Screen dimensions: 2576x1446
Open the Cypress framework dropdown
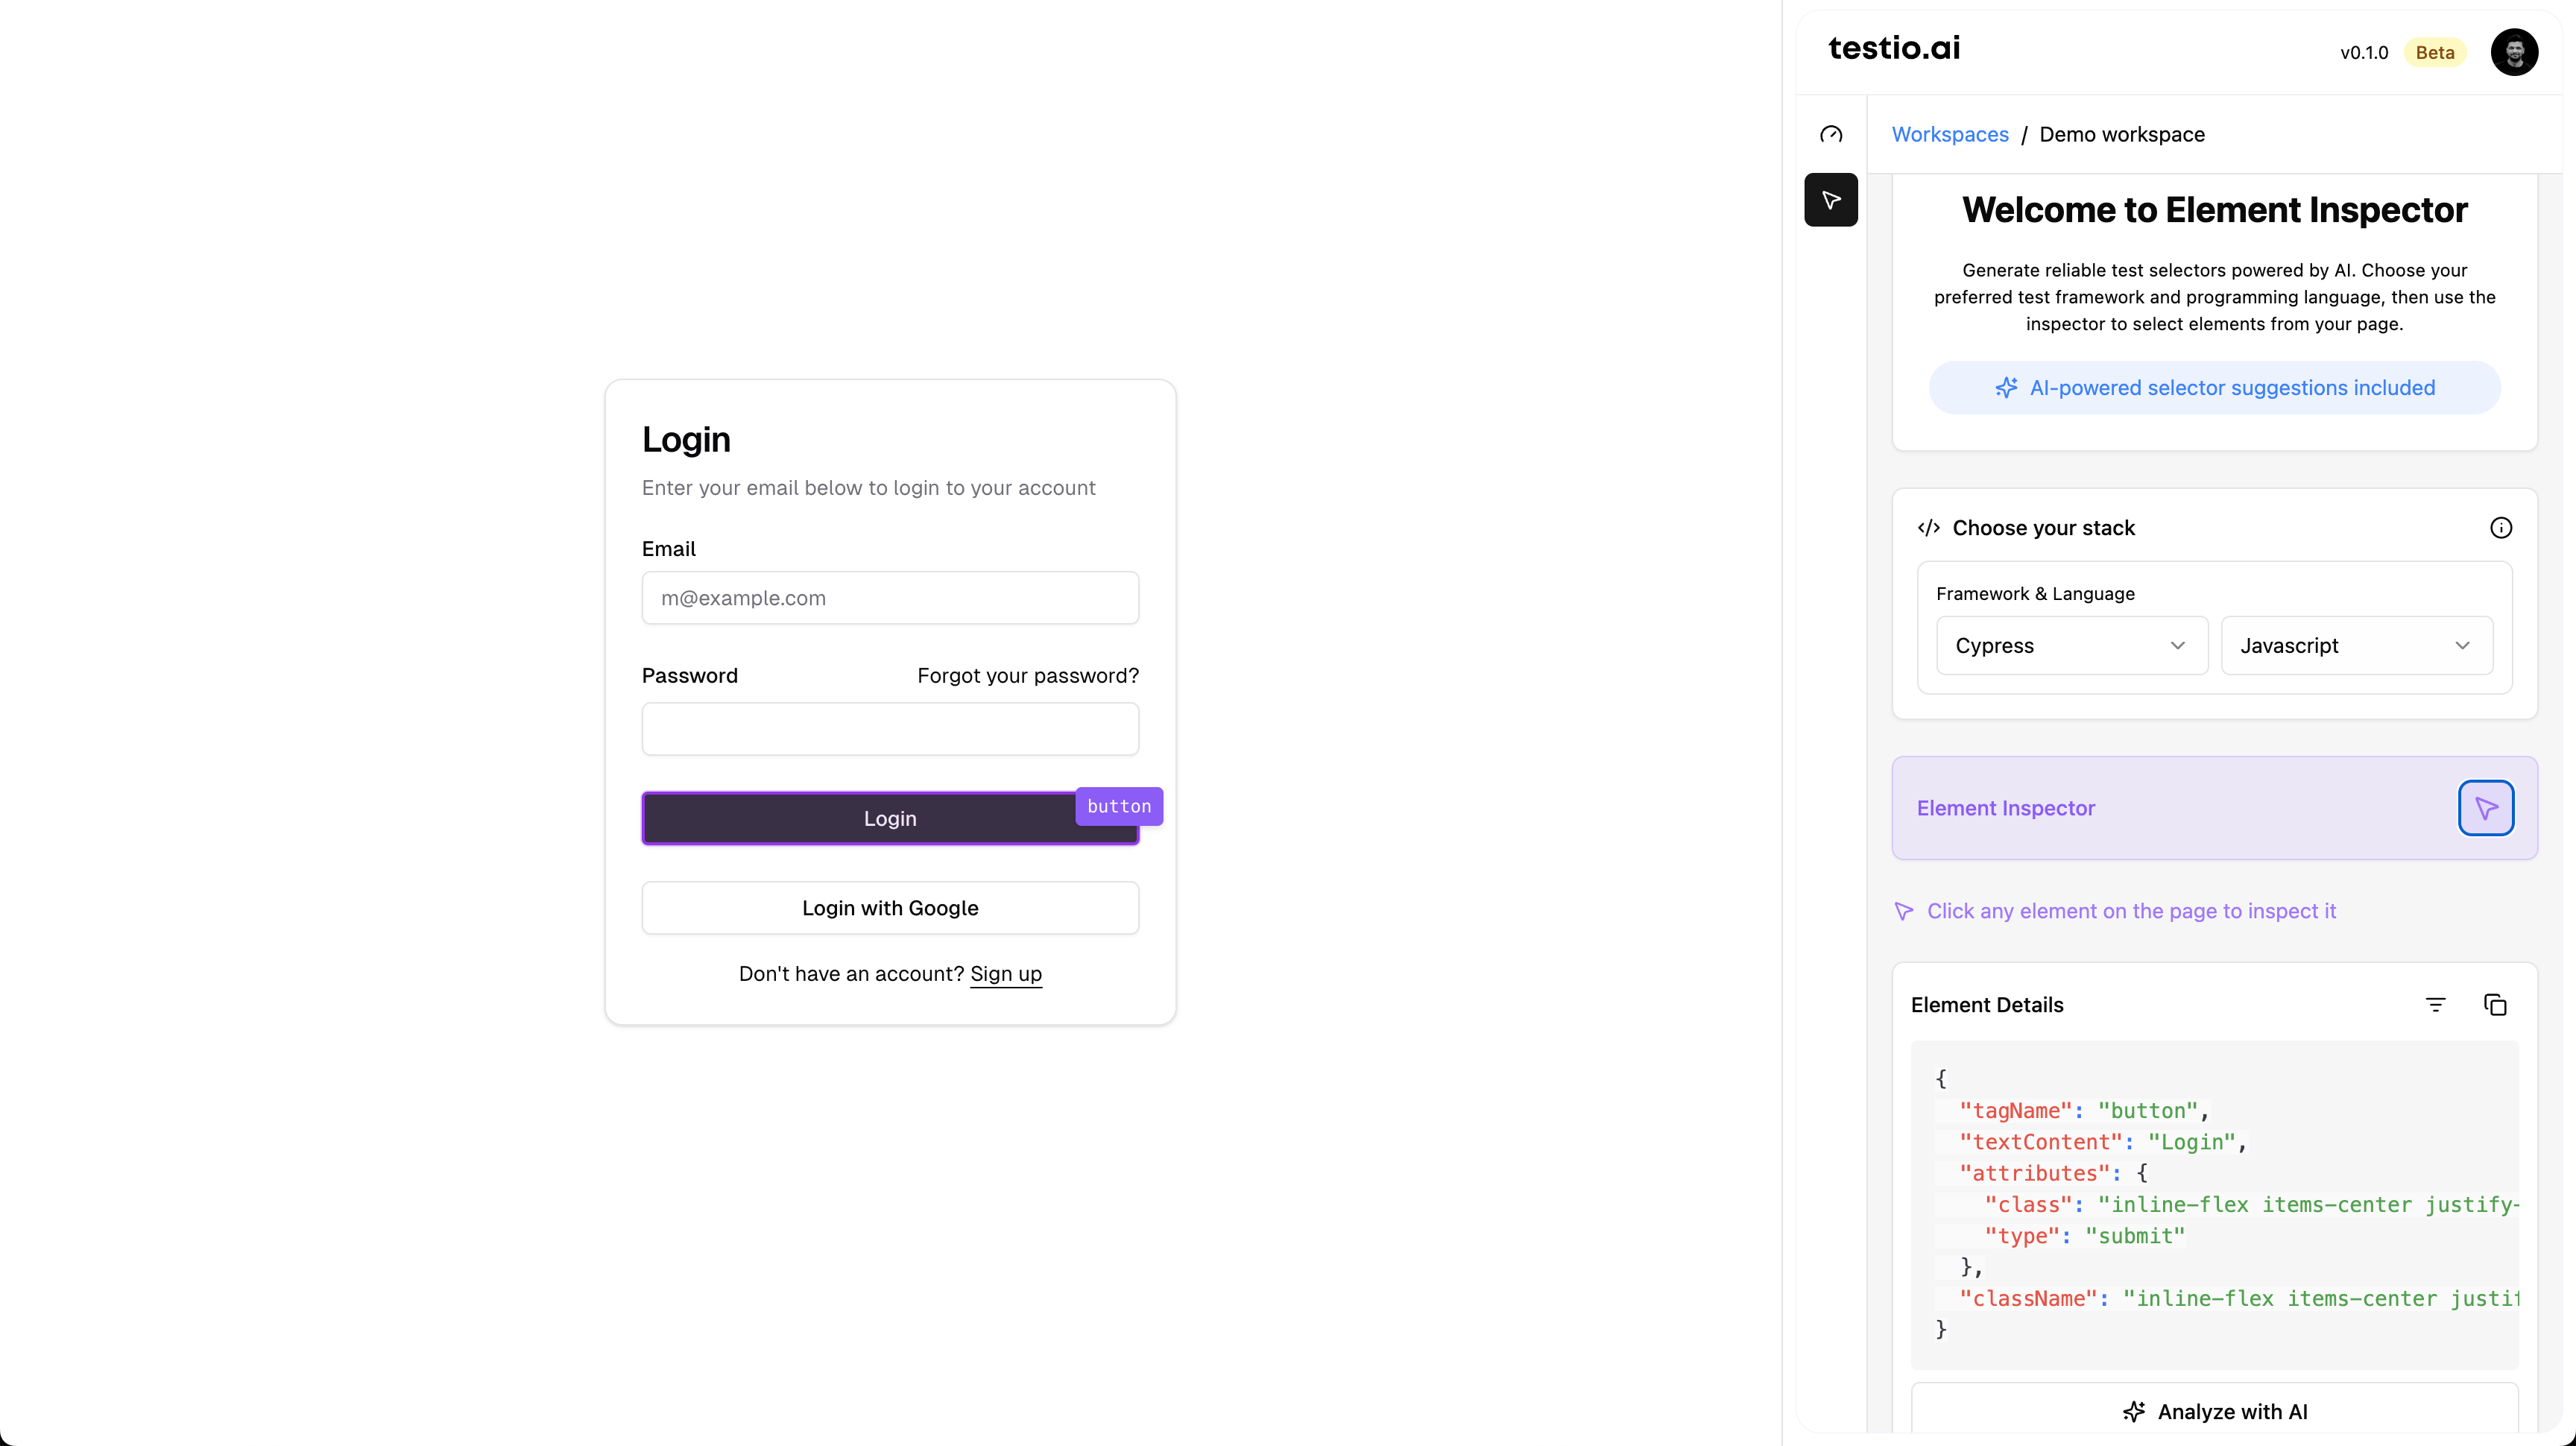(x=2072, y=645)
